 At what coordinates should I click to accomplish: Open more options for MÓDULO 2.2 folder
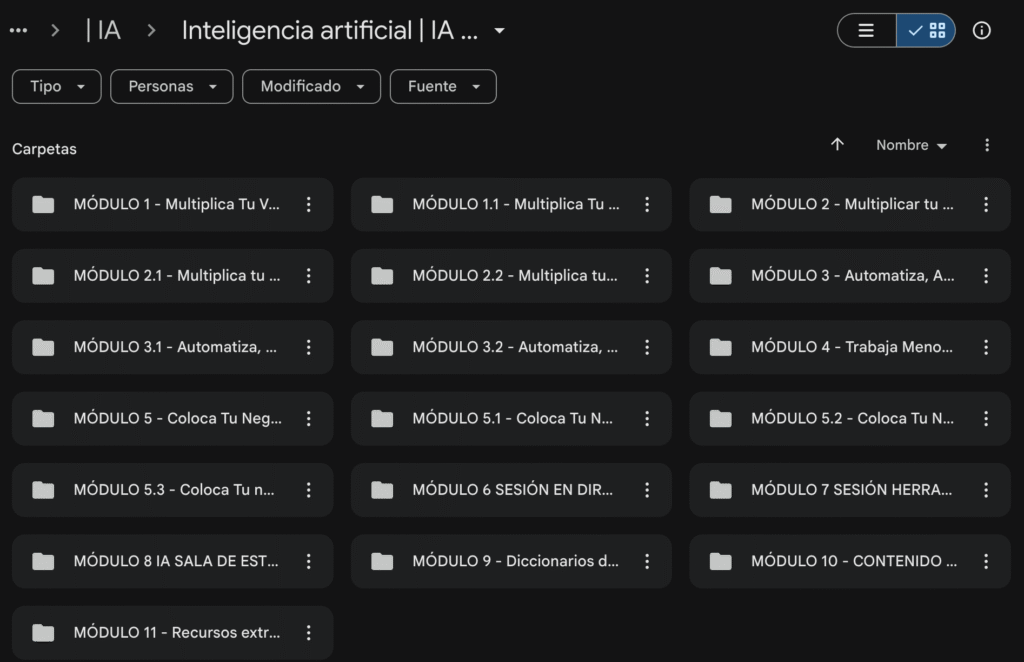pos(647,276)
